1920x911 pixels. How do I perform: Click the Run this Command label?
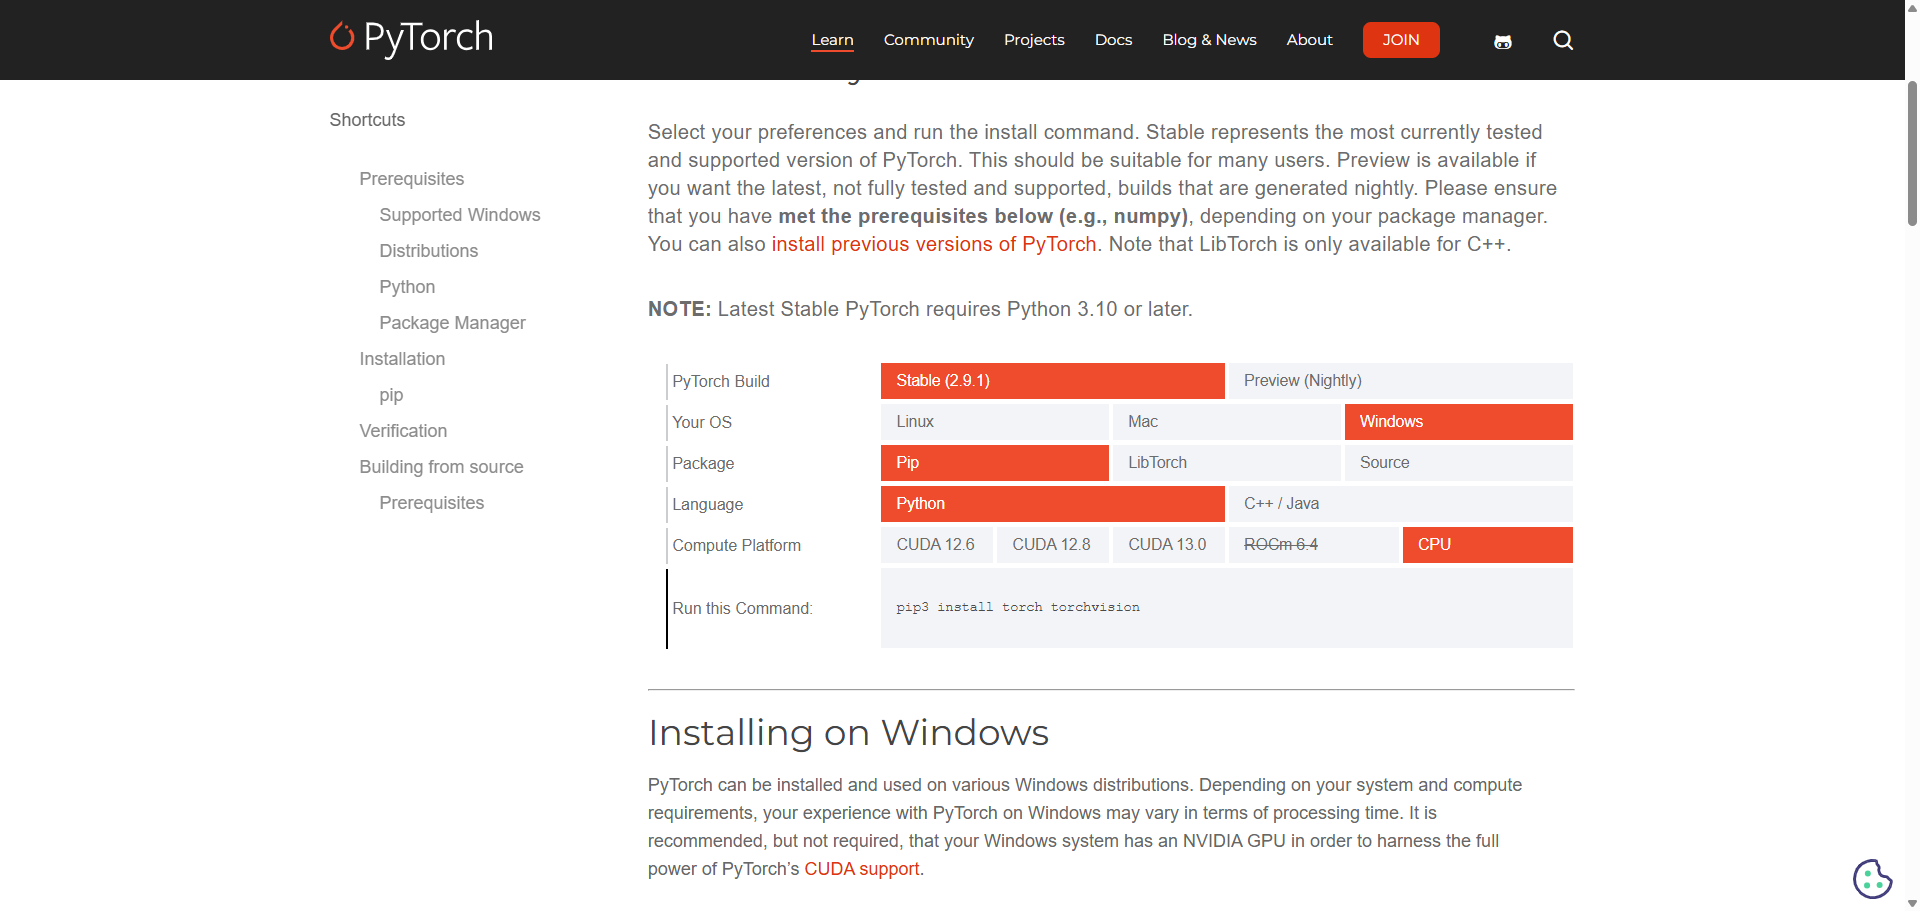743,609
